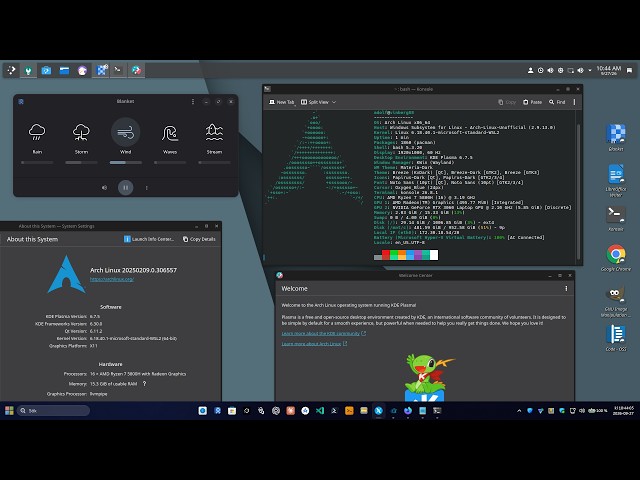Open Blanket's main menu in its title bar

click(193, 101)
